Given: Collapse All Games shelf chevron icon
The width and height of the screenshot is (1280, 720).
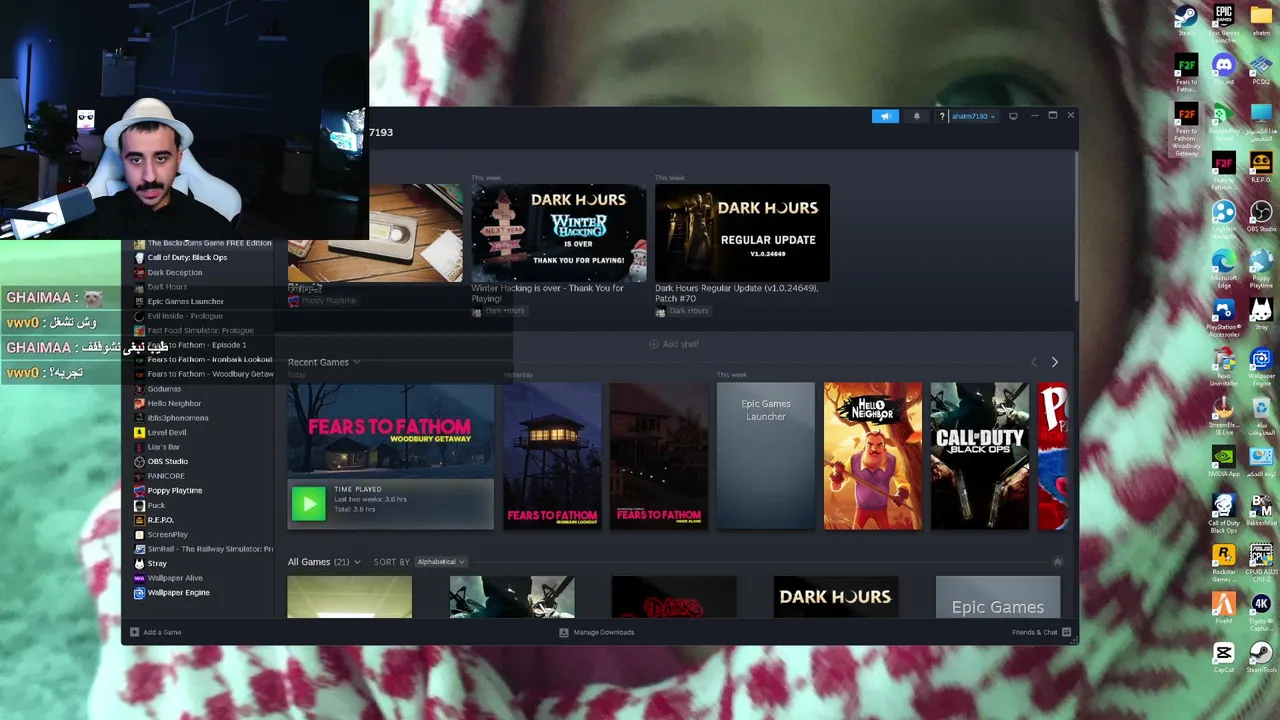Looking at the screenshot, I should point(1057,562).
